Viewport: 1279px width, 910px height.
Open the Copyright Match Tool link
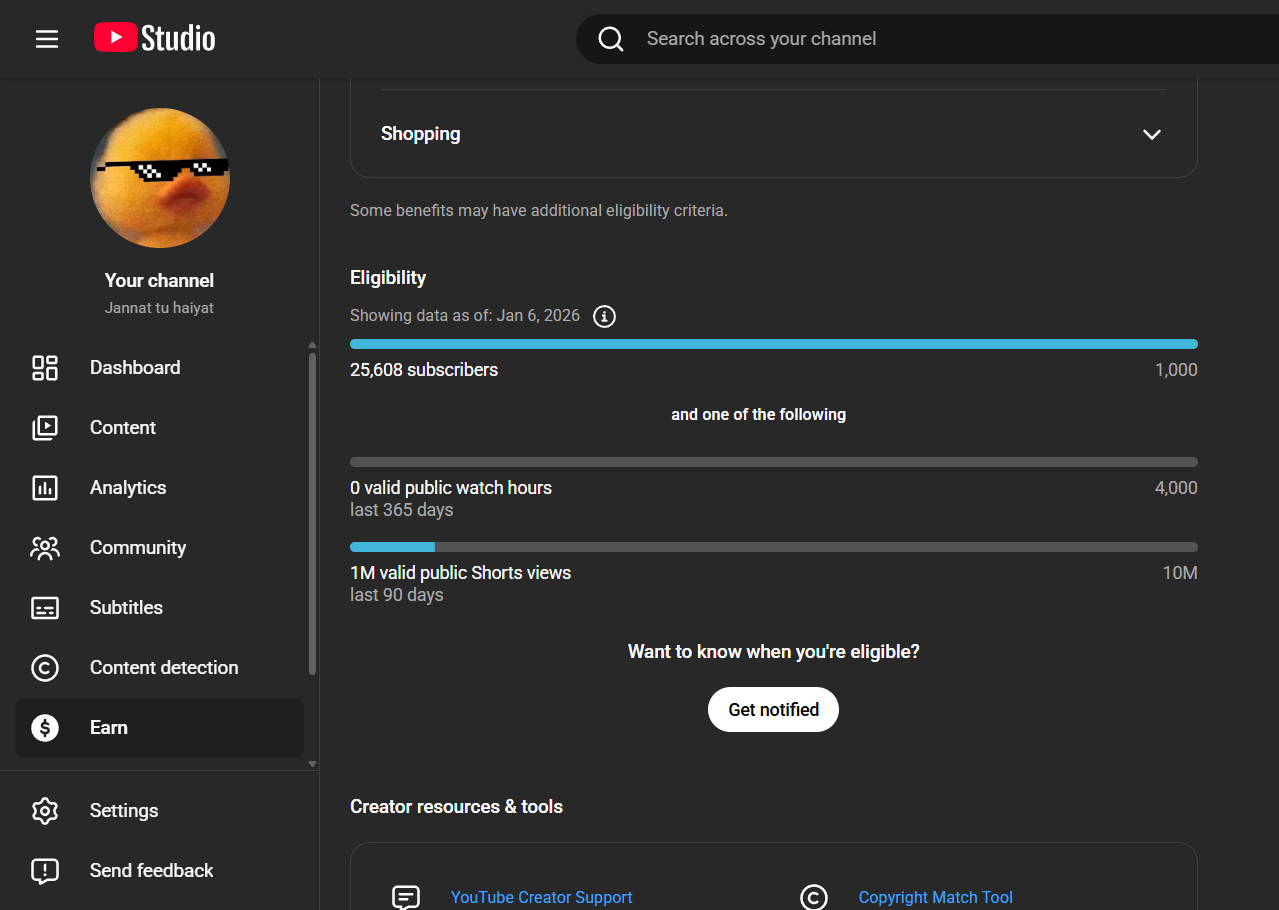pyautogui.click(x=935, y=897)
